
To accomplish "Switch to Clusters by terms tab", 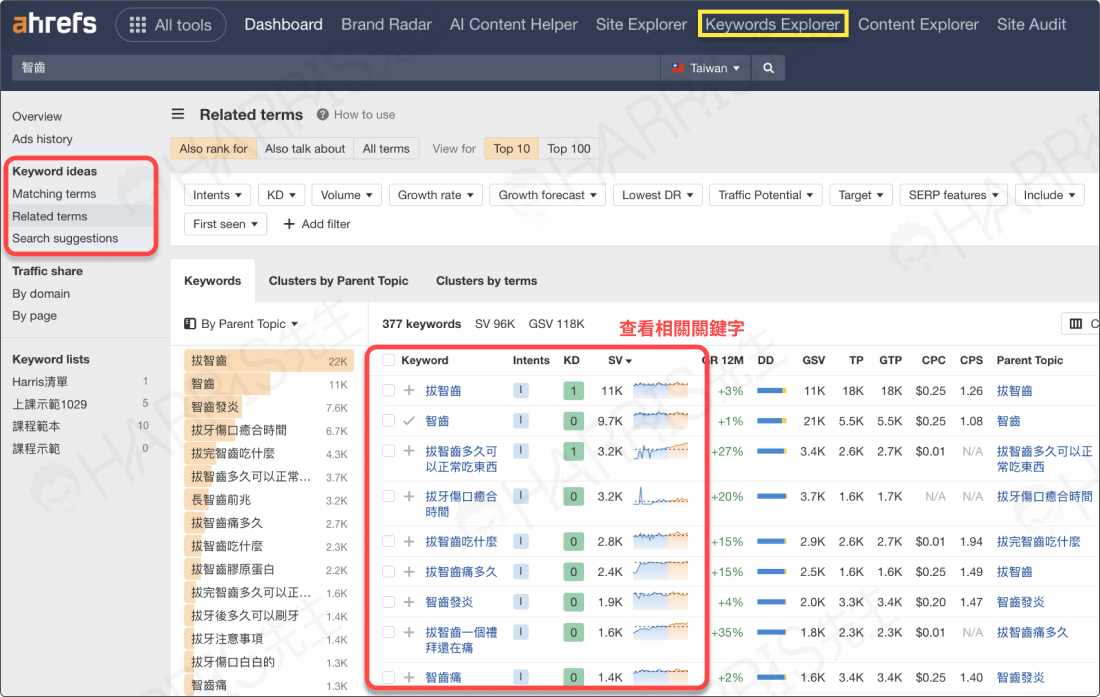I will (x=486, y=280).
